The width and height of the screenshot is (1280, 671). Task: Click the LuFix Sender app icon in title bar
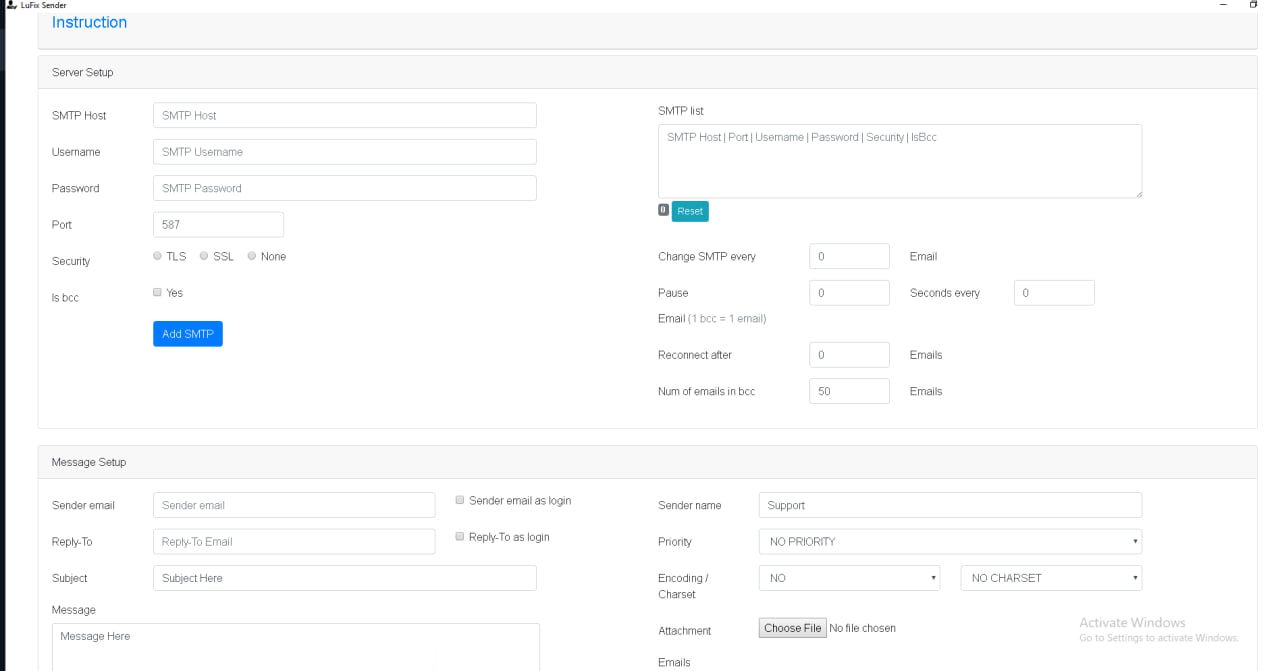click(x=11, y=5)
